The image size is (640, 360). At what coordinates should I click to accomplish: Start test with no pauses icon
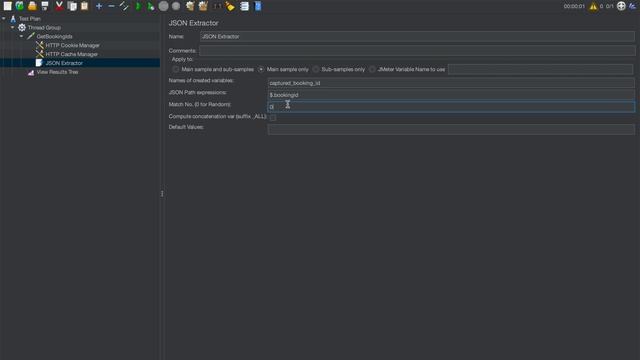pos(151,6)
